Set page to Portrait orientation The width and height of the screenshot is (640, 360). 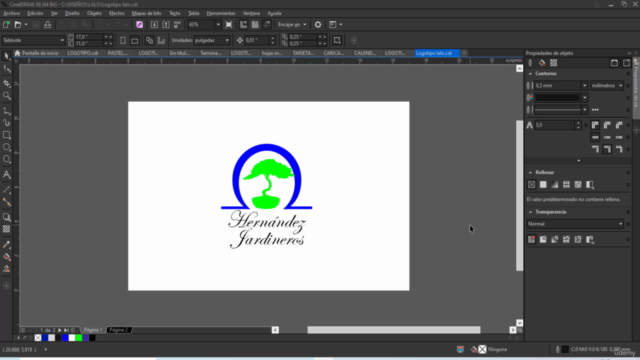(x=123, y=40)
